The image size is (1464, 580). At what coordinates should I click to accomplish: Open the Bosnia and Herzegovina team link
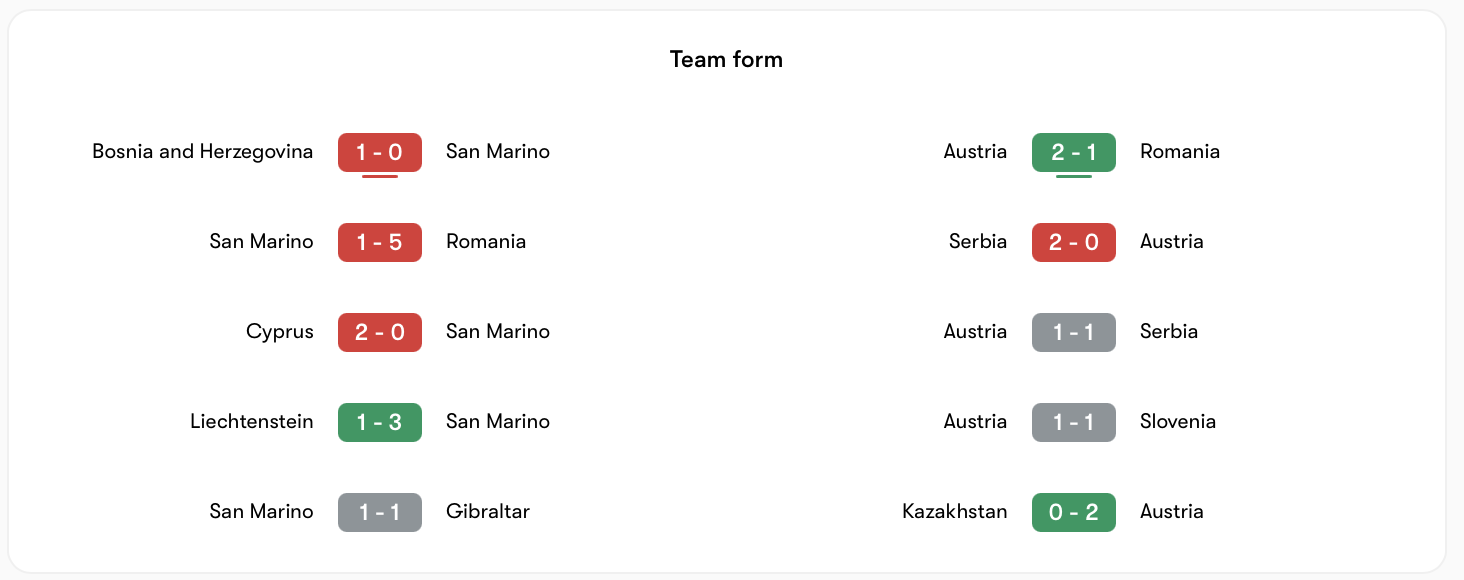[x=203, y=152]
